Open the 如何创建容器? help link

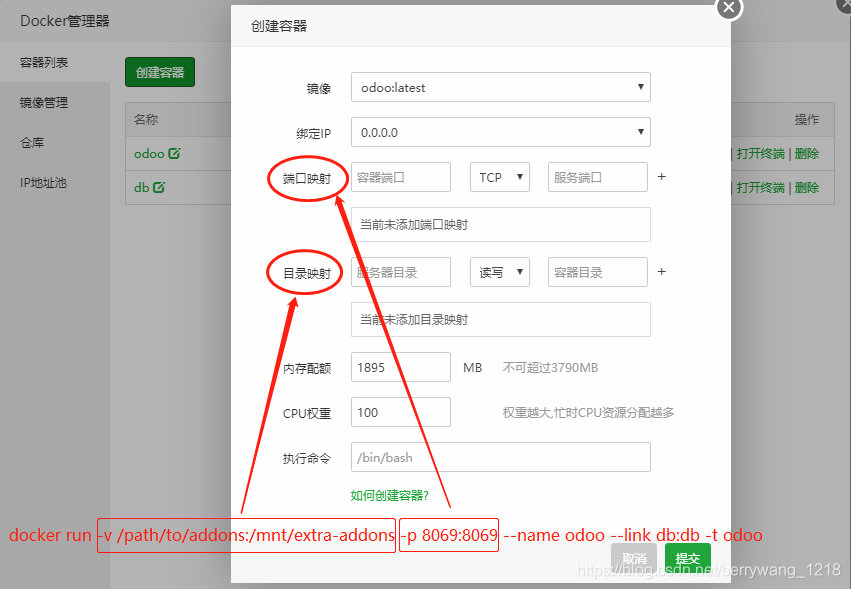(x=390, y=496)
